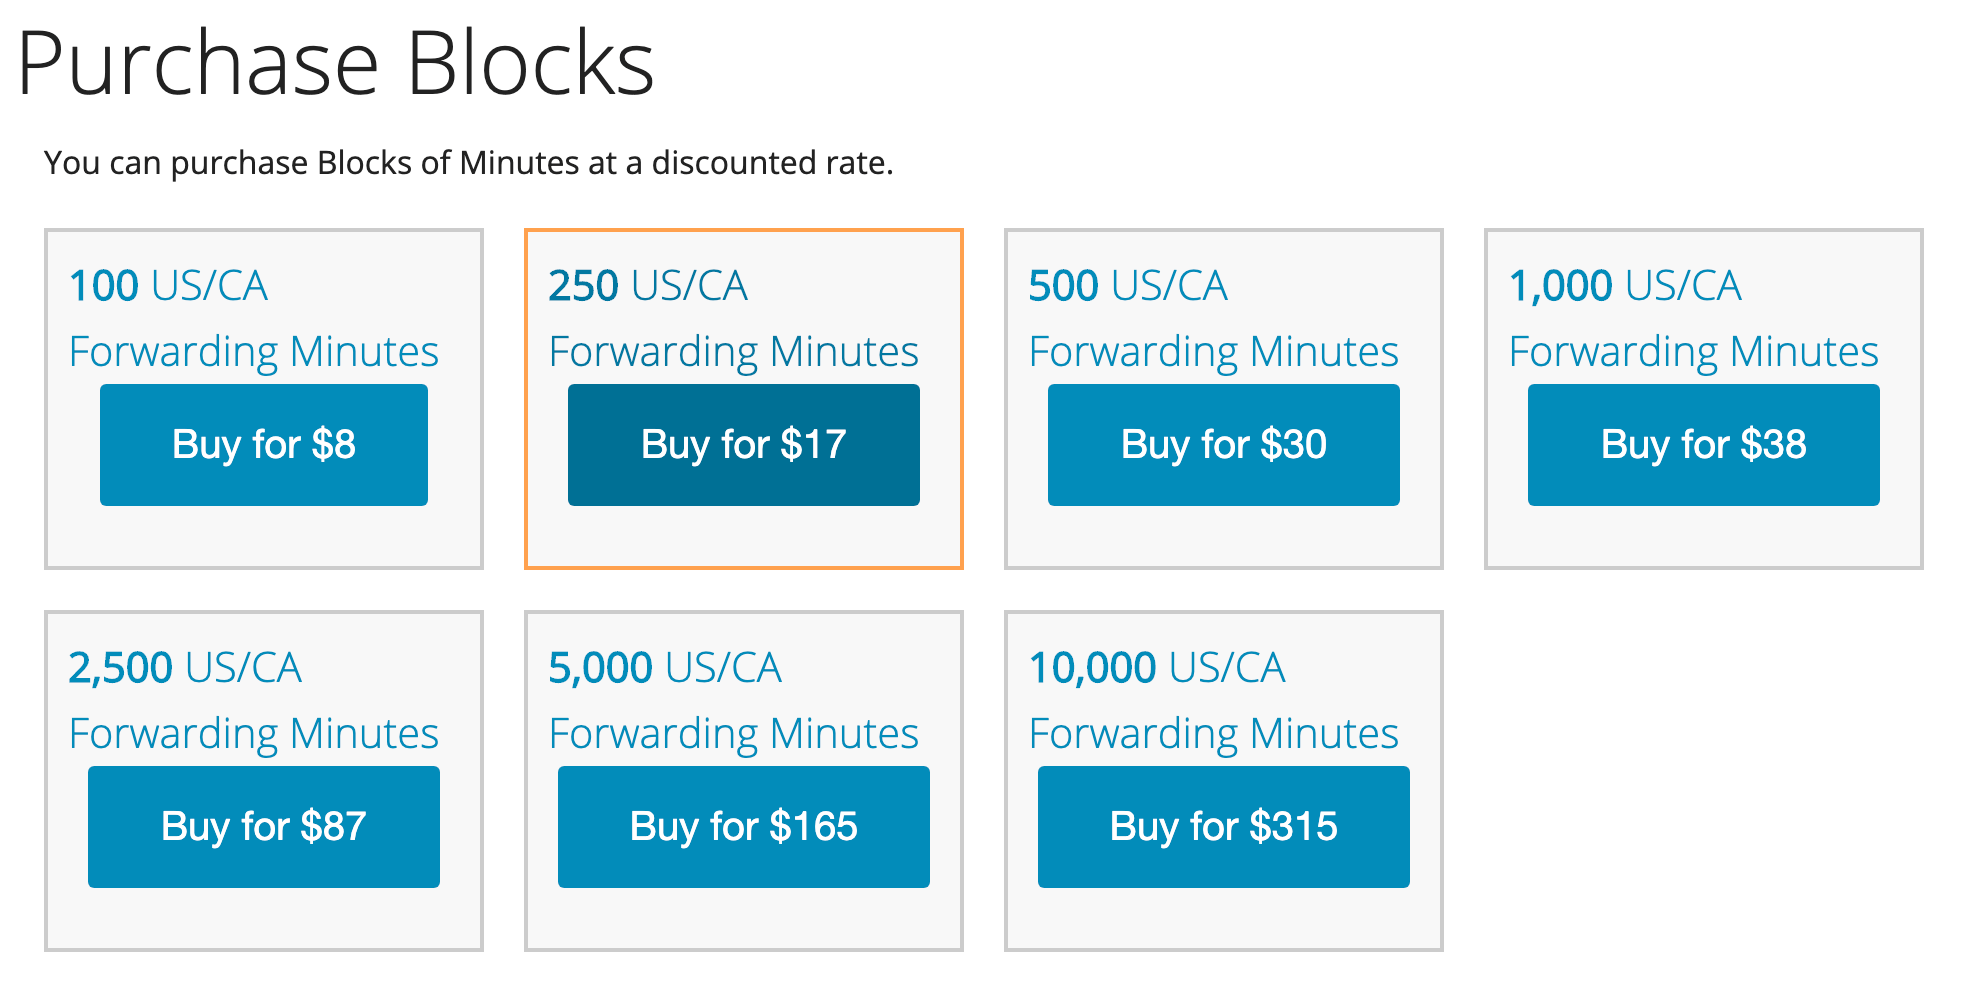Click the Buy for $8 button
Screen dimensions: 1966x996
263,445
